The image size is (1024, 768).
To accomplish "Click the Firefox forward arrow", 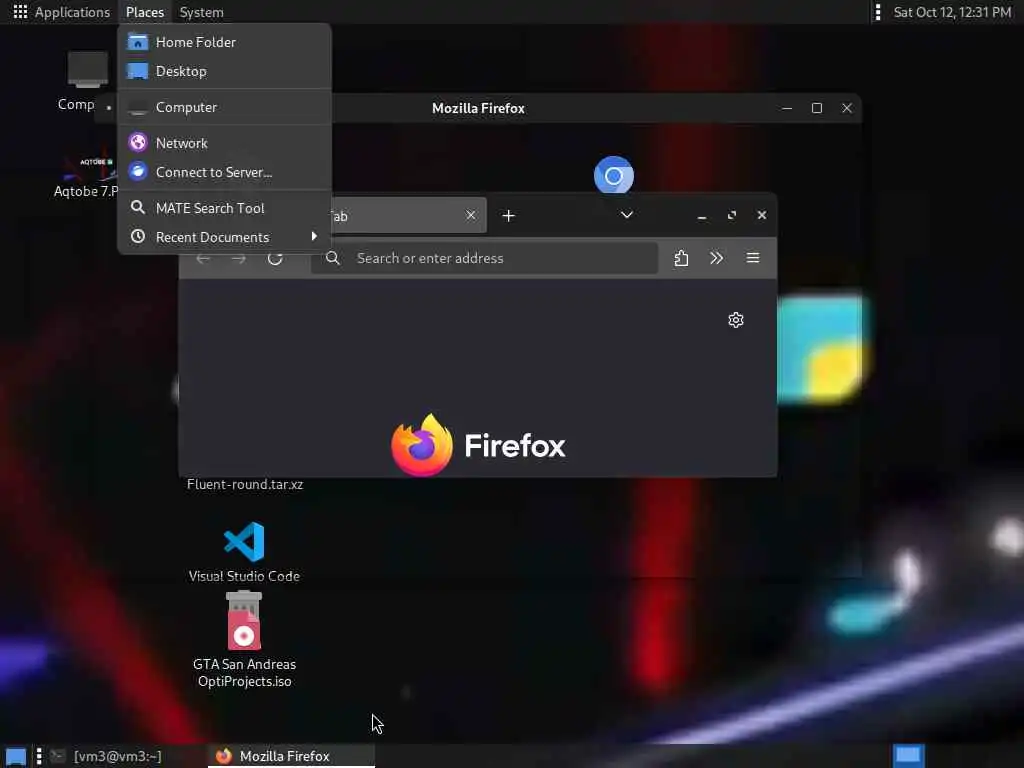I will pyautogui.click(x=239, y=259).
